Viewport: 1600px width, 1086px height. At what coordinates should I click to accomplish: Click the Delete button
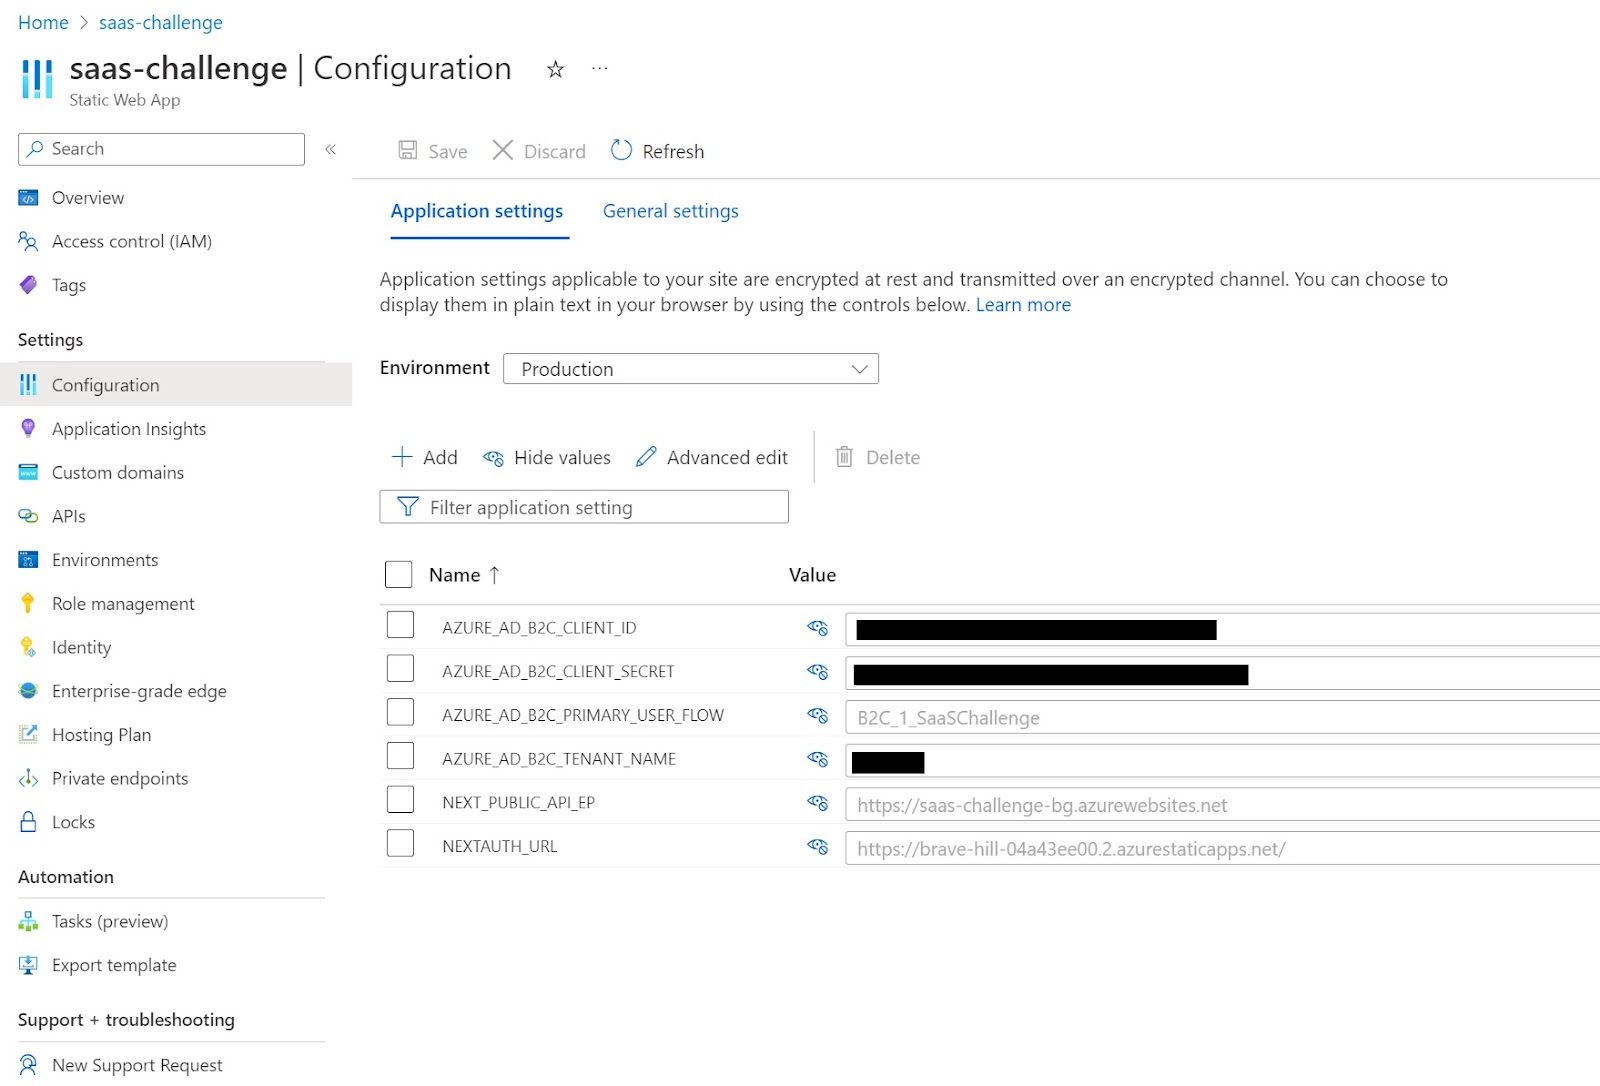pos(877,457)
